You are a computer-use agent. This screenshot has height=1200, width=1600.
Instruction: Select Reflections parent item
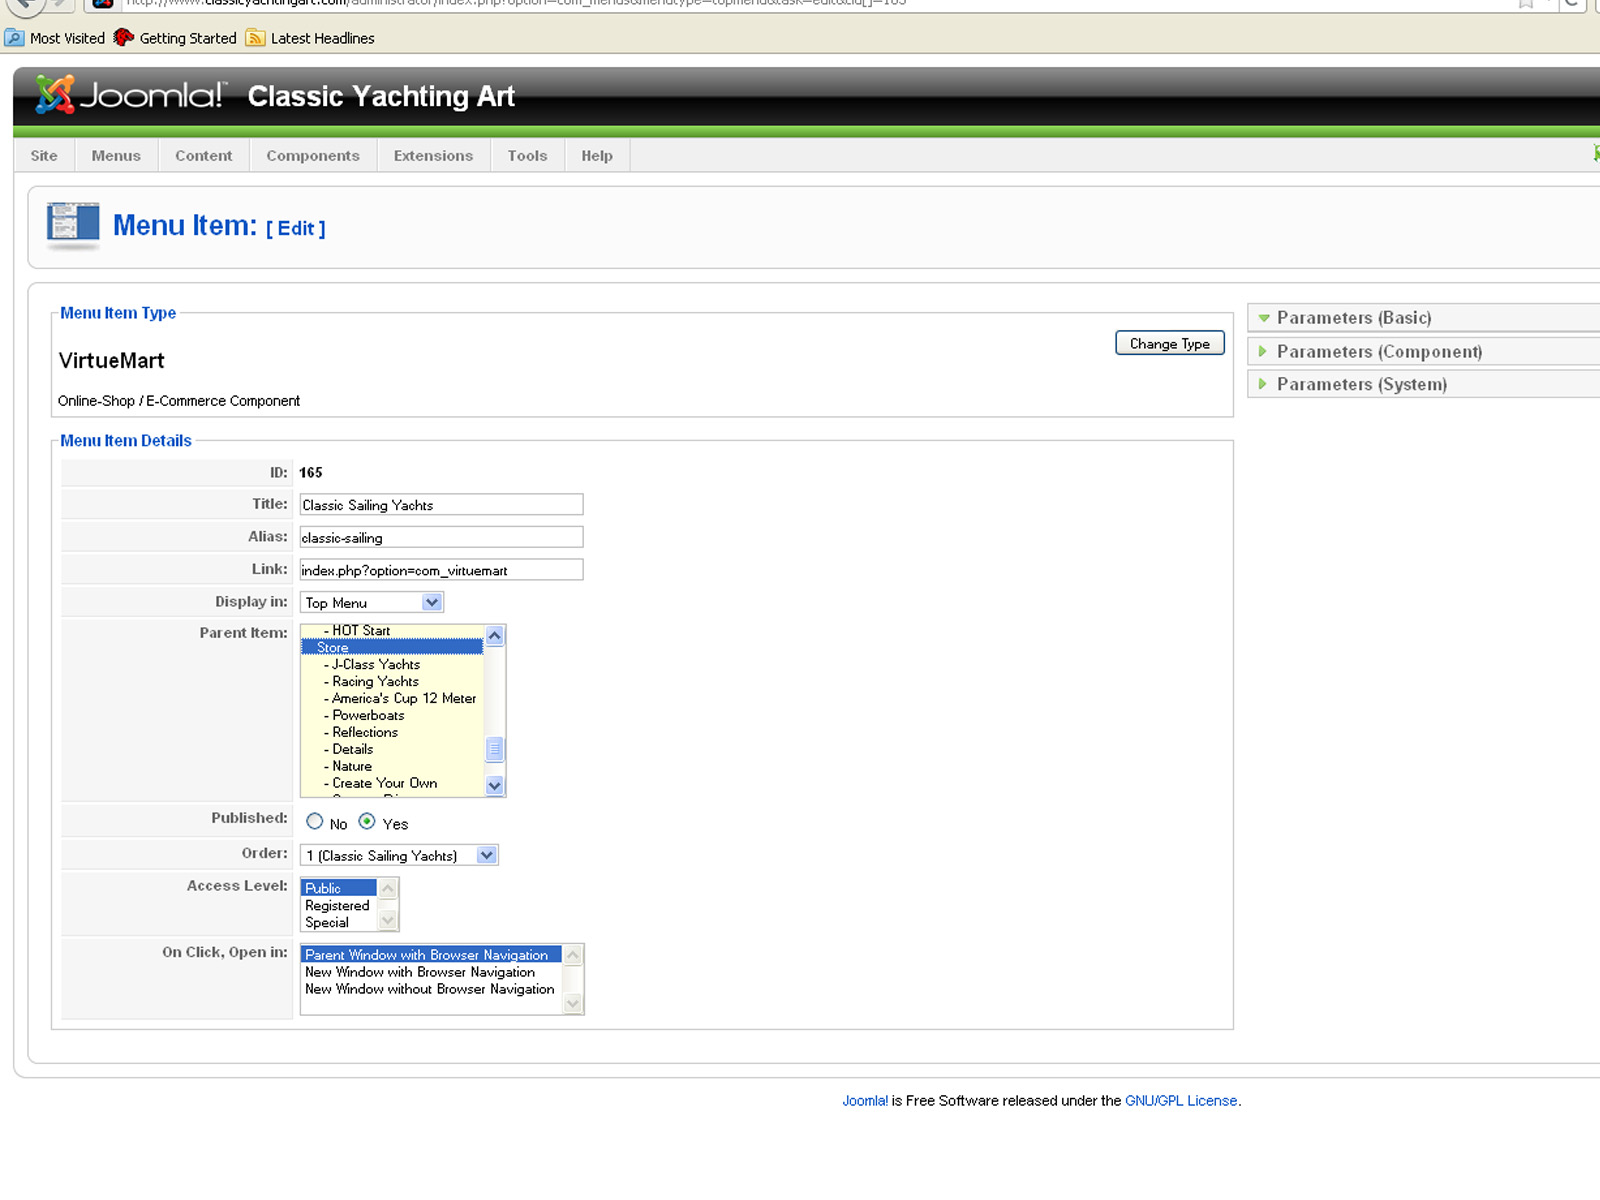[392, 732]
